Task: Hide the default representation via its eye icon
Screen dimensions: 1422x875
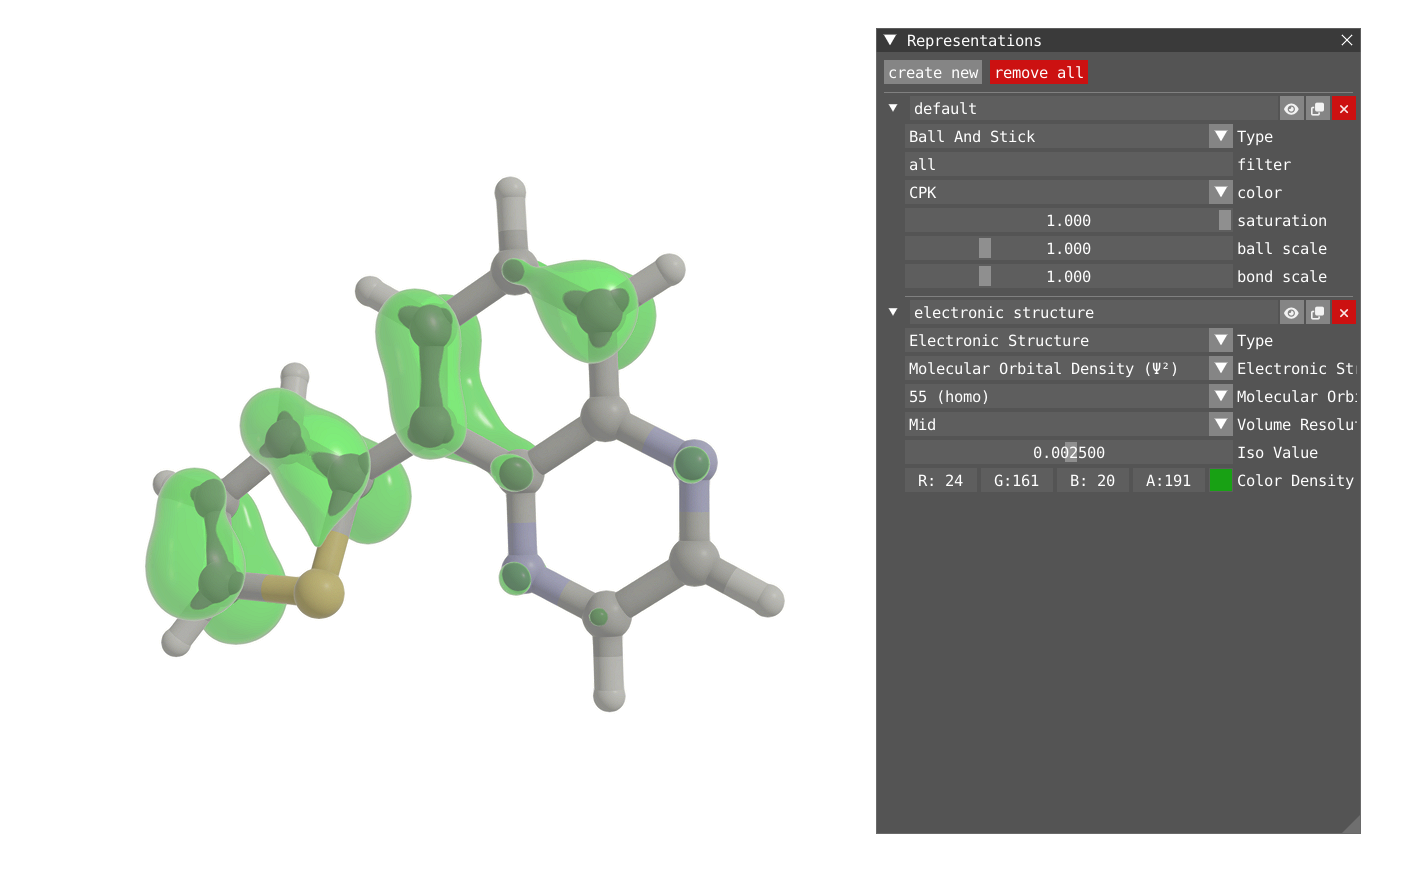Action: pos(1291,108)
